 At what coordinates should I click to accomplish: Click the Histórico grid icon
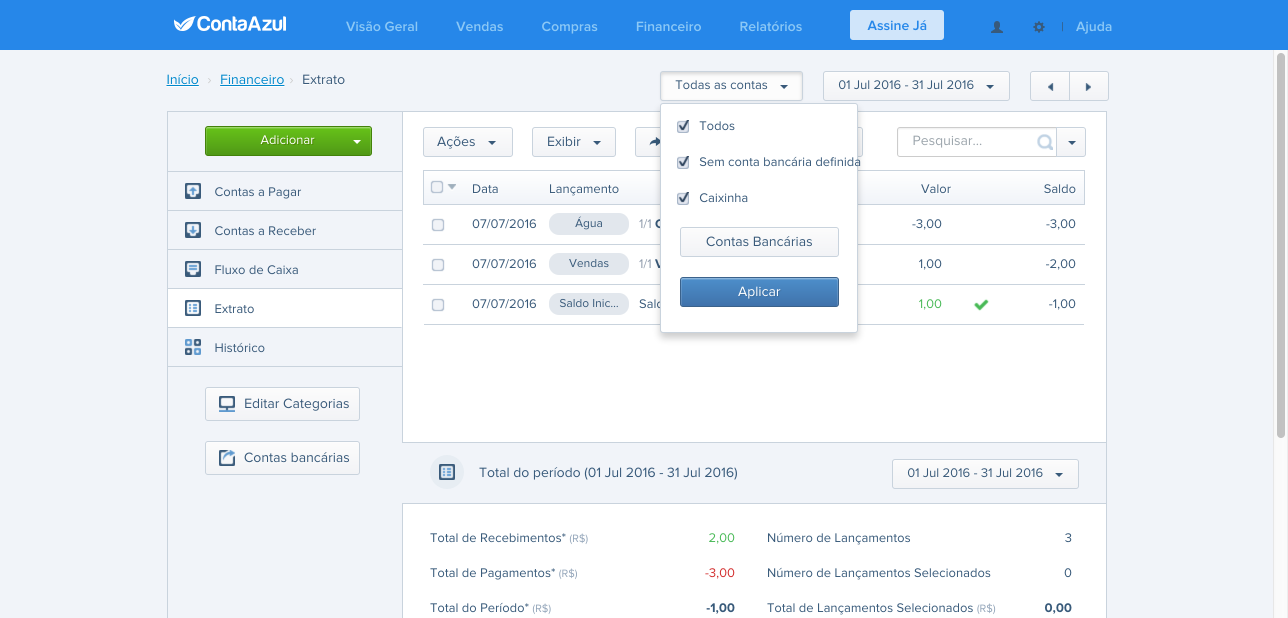point(193,347)
